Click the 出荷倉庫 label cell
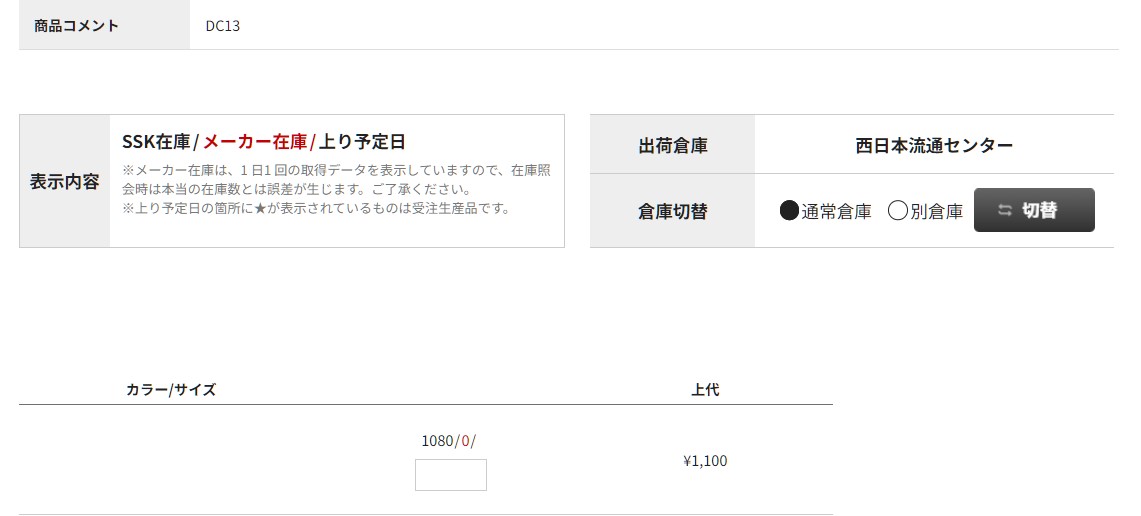Viewport: 1141px width, 516px height. [672, 145]
